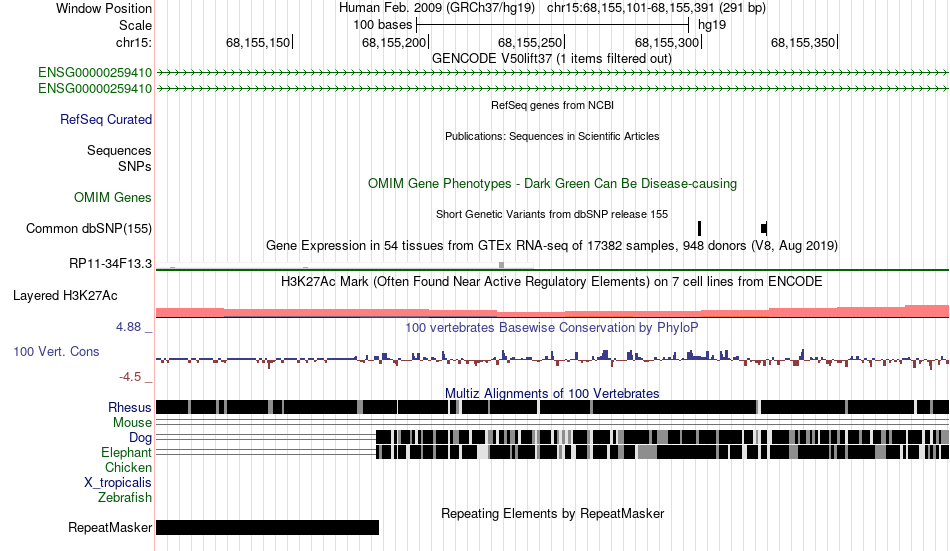Viewport: 950px width, 551px height.
Task: Click Short Genetic Variants dbSNP title
Action: click(552, 214)
